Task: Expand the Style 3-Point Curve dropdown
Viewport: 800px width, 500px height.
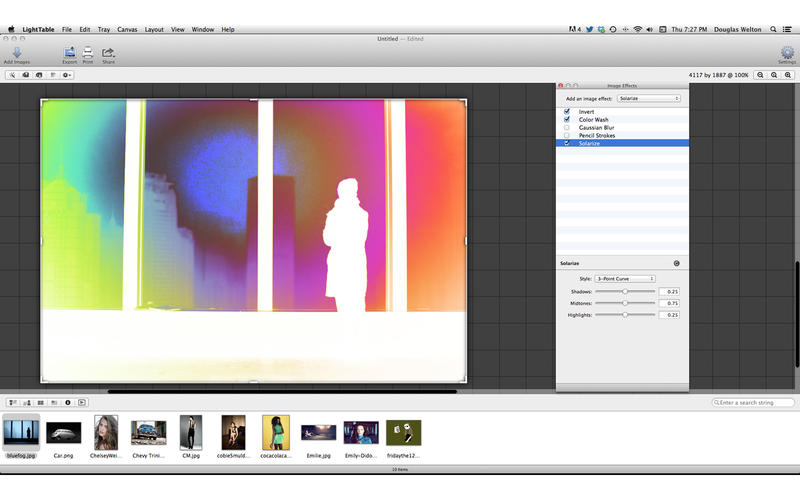Action: click(x=625, y=278)
